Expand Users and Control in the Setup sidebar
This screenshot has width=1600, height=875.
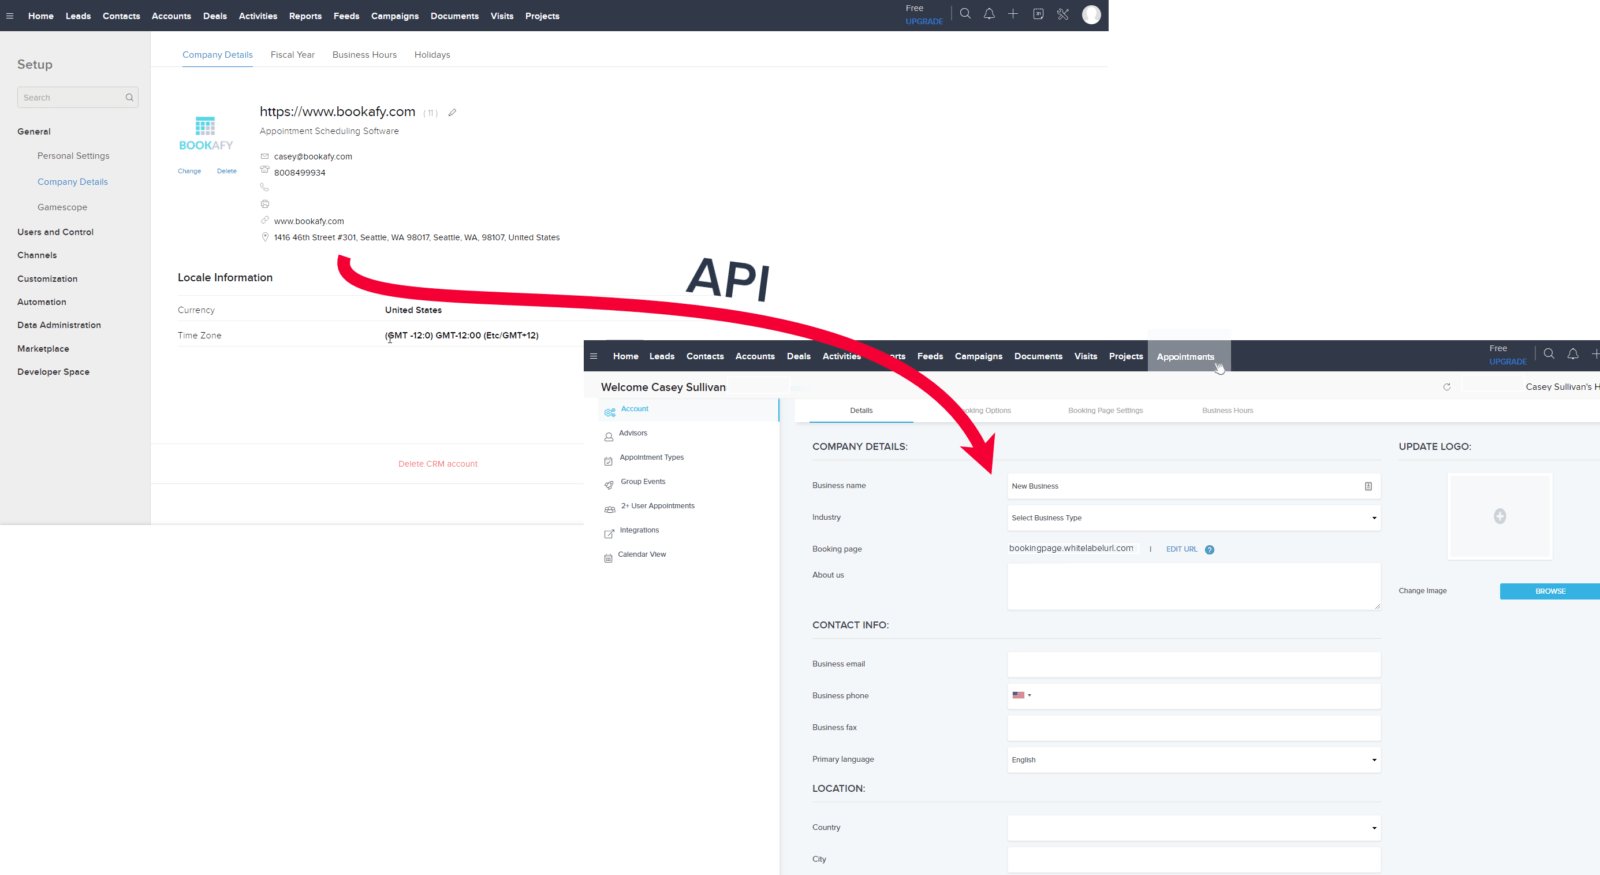tap(55, 232)
